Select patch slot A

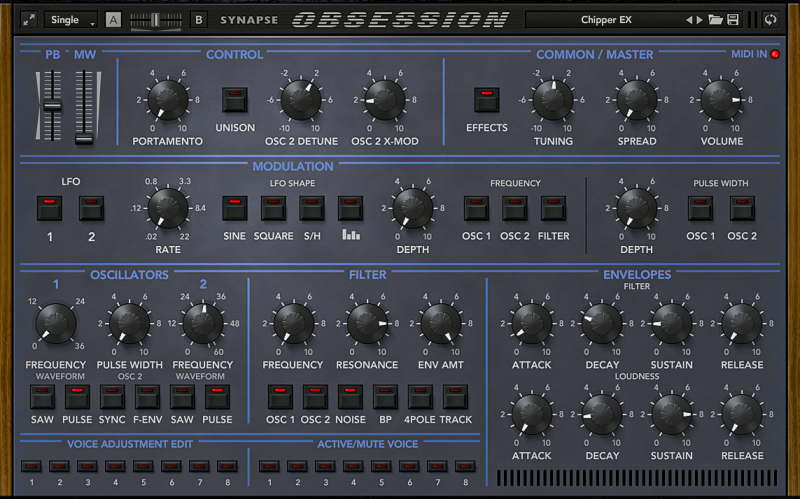(113, 20)
